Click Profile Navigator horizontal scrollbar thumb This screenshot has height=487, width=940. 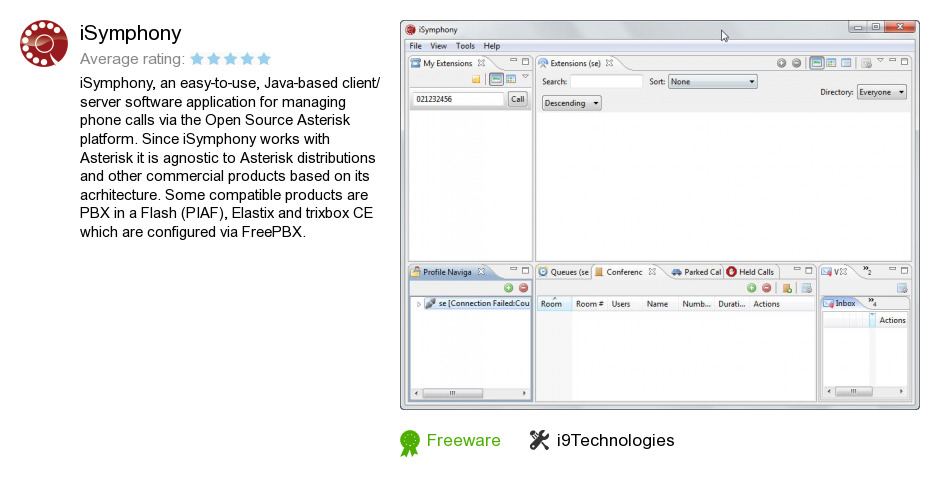click(x=452, y=393)
